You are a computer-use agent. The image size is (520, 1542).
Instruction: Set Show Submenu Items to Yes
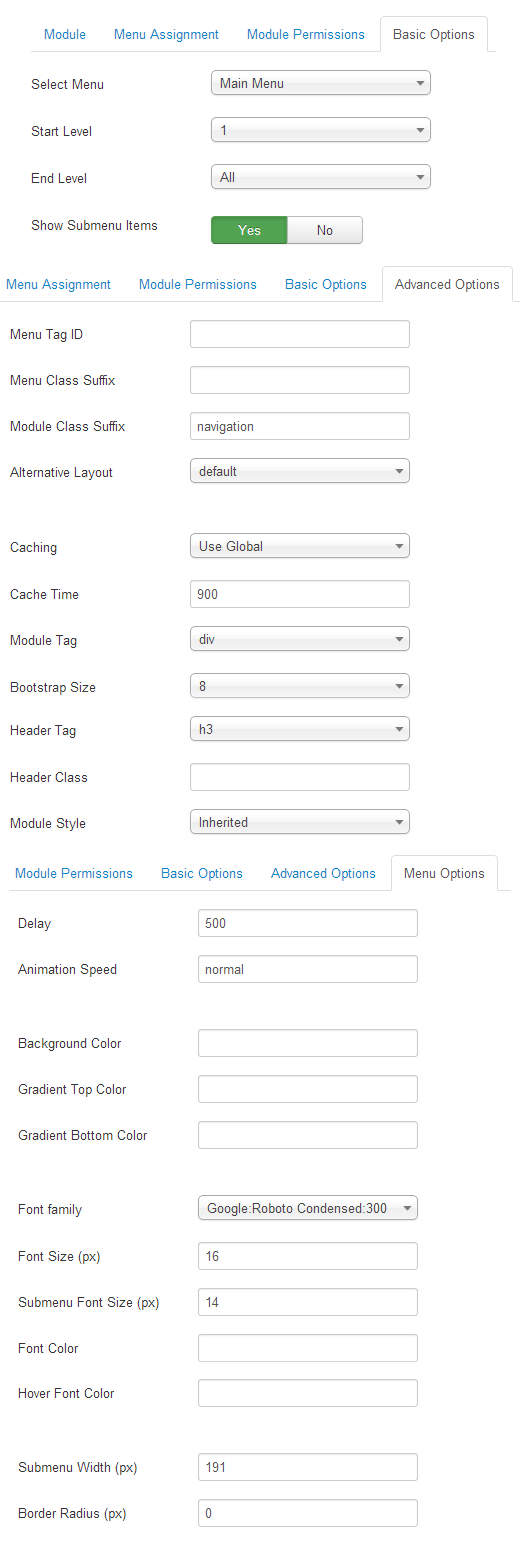249,230
